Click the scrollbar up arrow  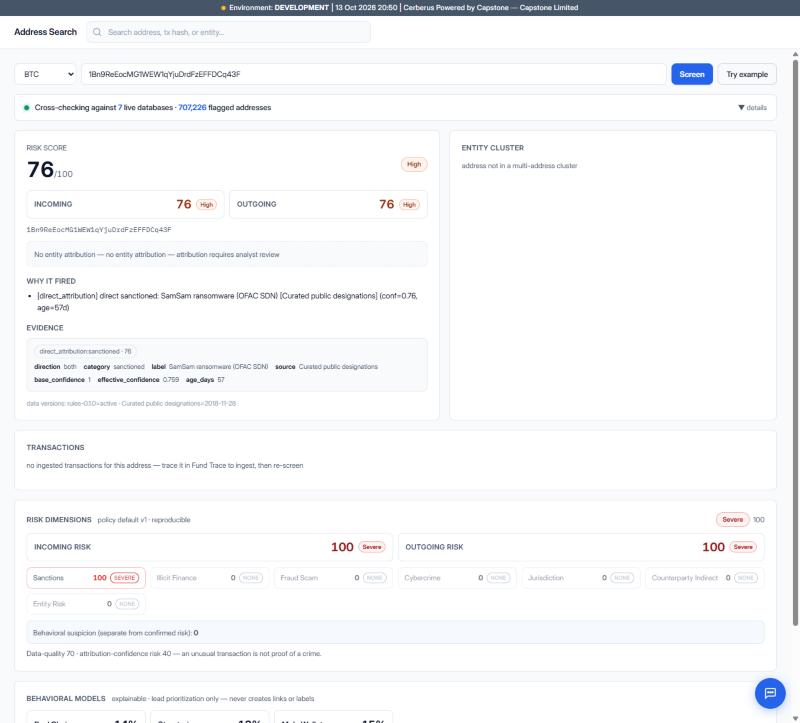[x=795, y=54]
